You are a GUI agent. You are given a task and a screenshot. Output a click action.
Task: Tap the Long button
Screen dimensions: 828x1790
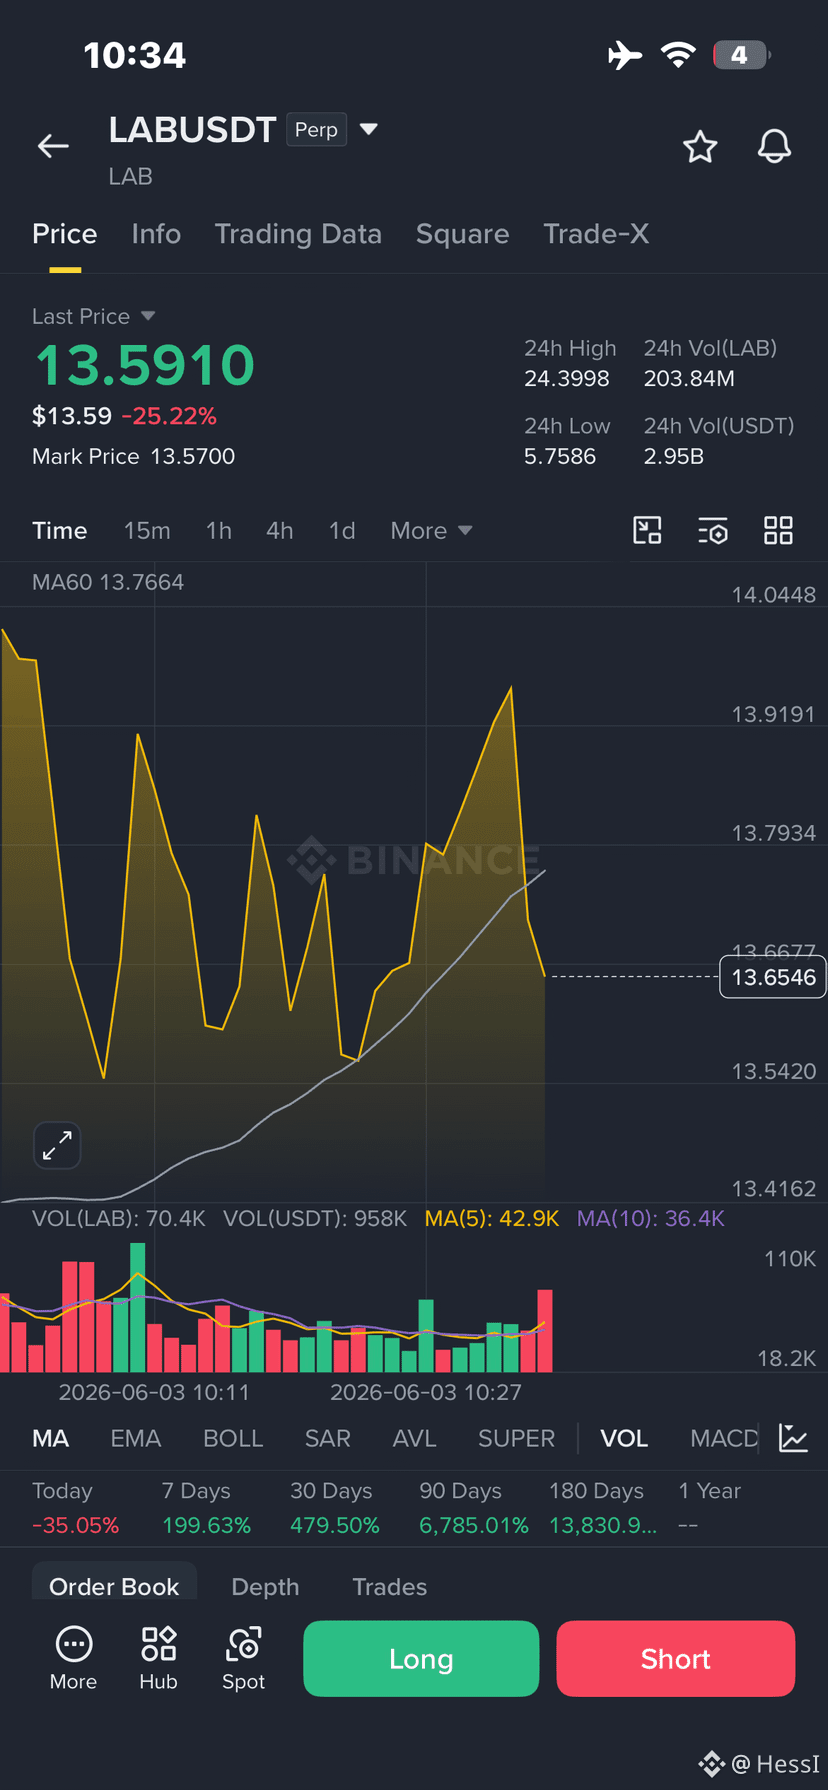tap(421, 1658)
